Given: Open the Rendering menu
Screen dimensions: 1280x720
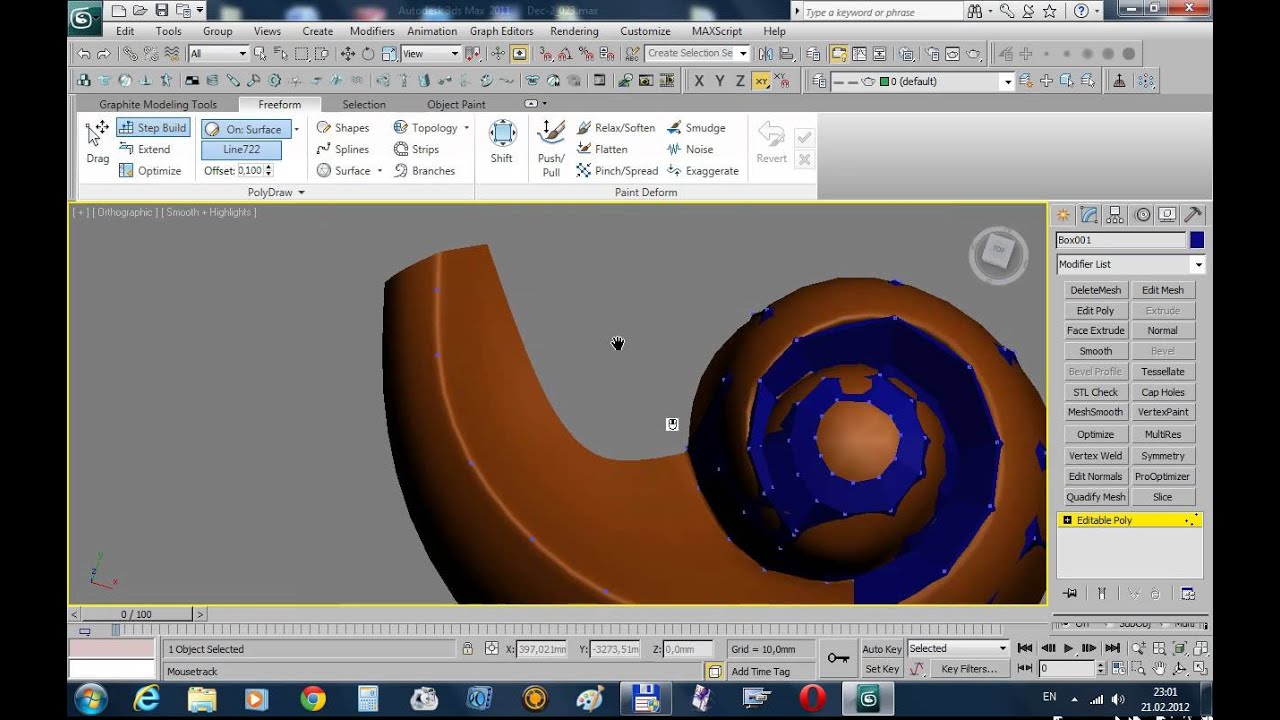Looking at the screenshot, I should 574,31.
